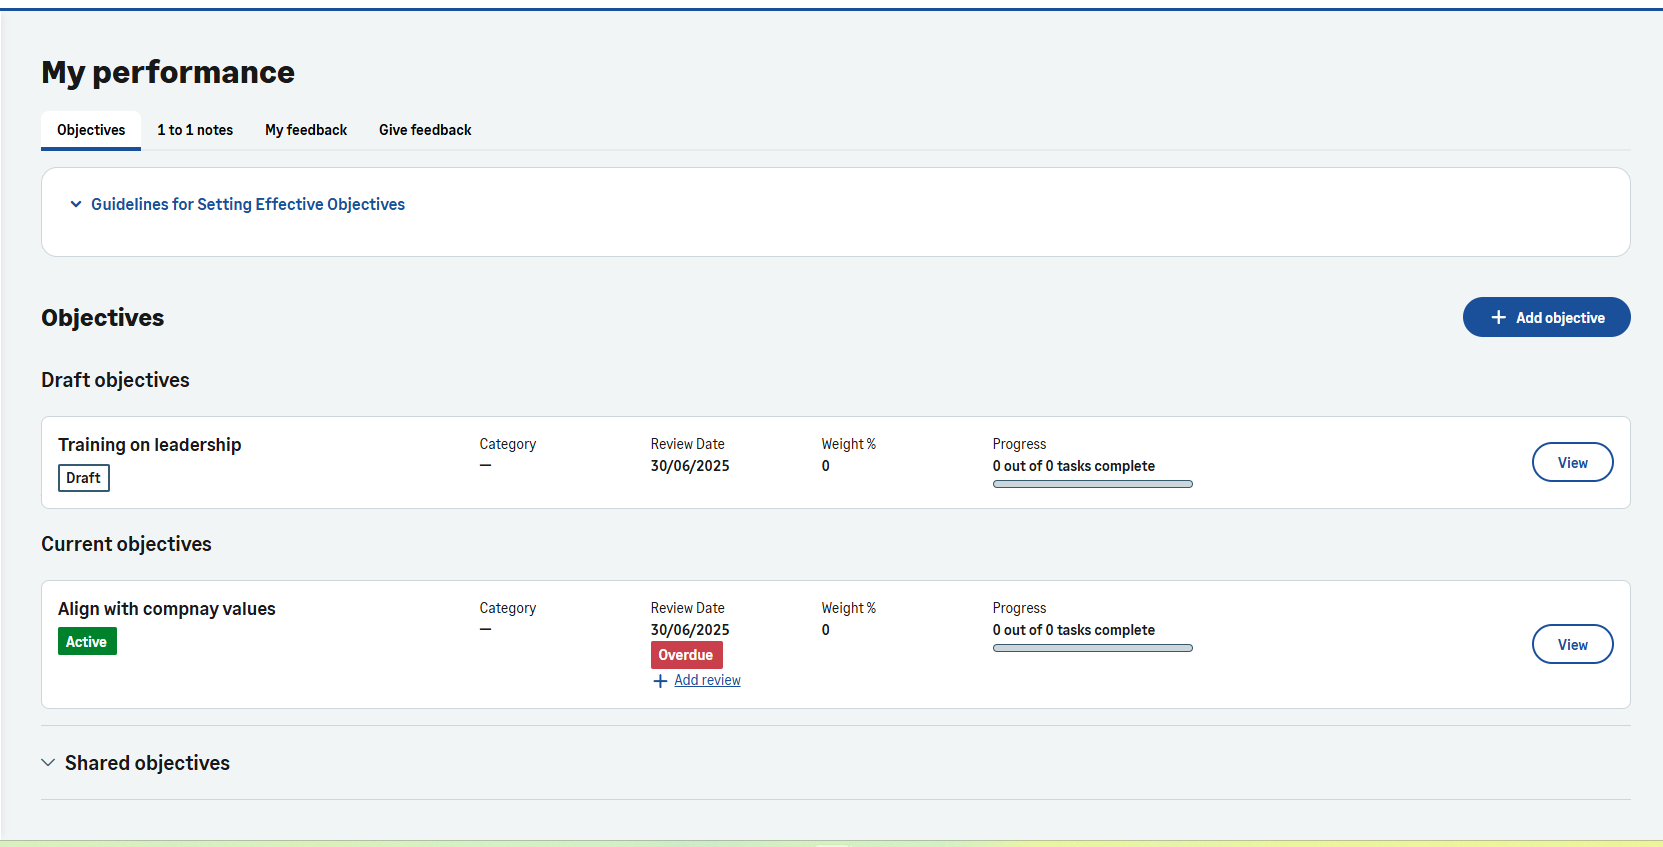Click Align with compnay values progress bar
This screenshot has height=847, width=1663.
(x=1092, y=648)
